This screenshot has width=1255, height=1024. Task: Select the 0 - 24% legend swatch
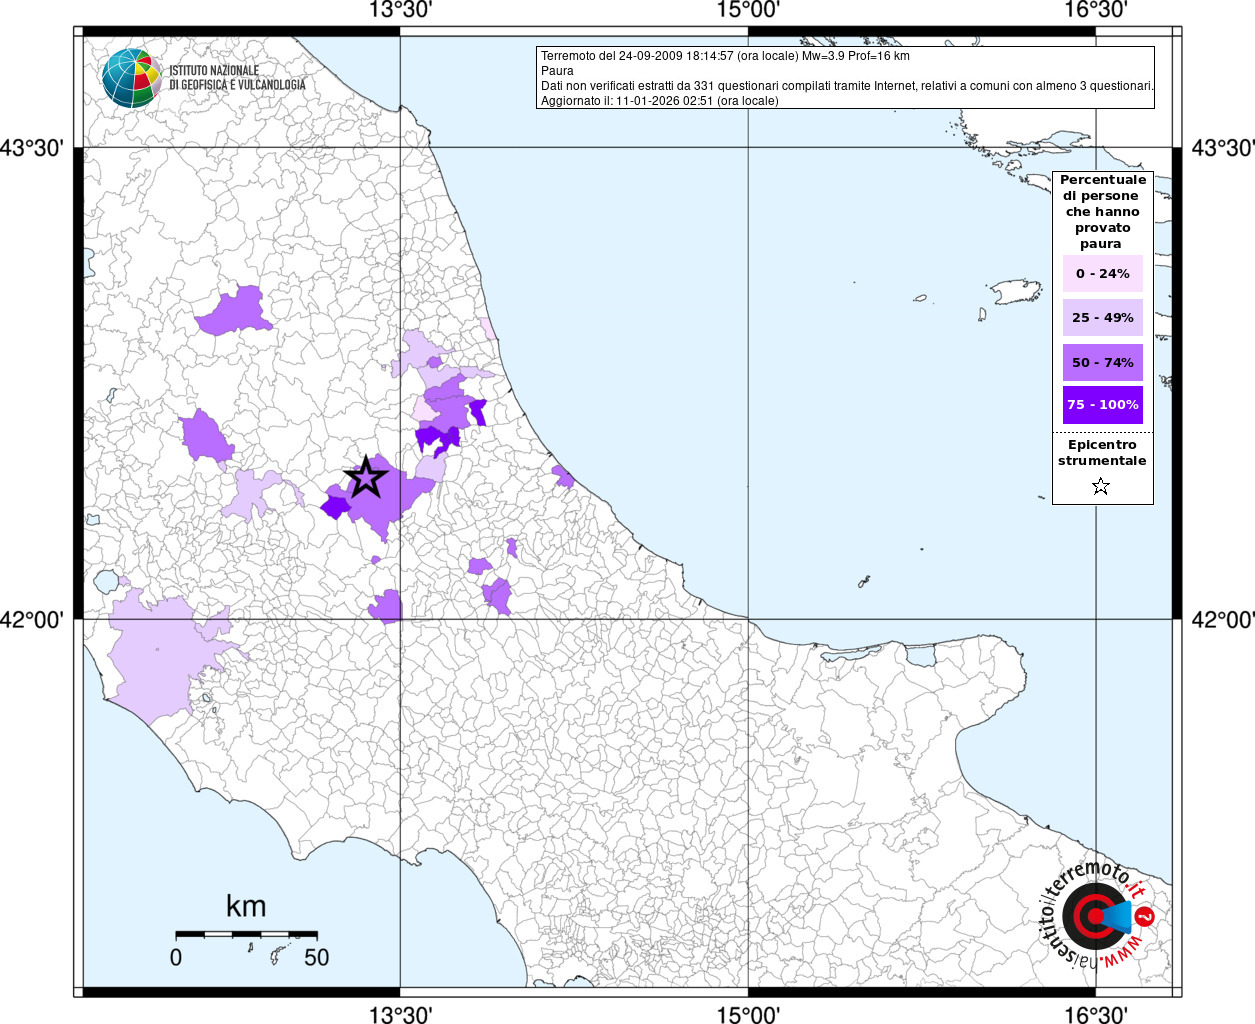[x=1102, y=274]
